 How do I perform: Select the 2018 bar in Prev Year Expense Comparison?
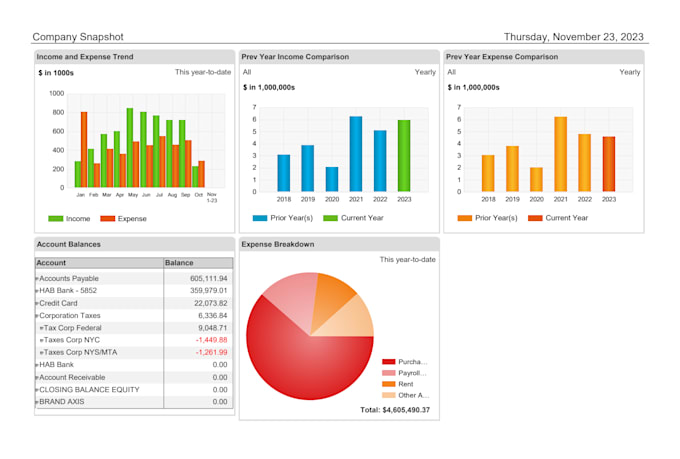488,173
